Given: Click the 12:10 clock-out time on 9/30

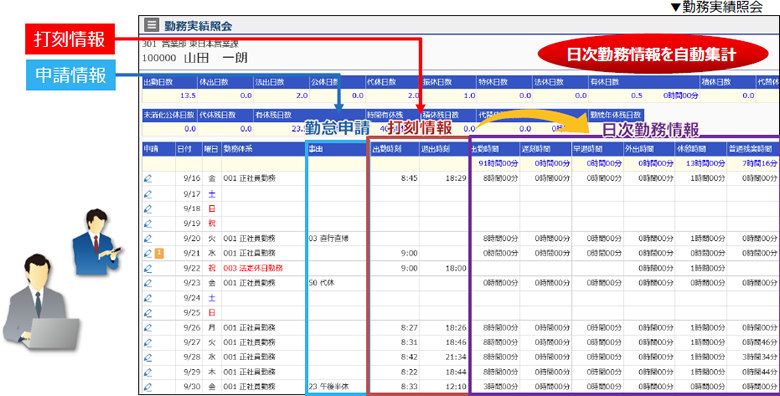Looking at the screenshot, I should 456,387.
